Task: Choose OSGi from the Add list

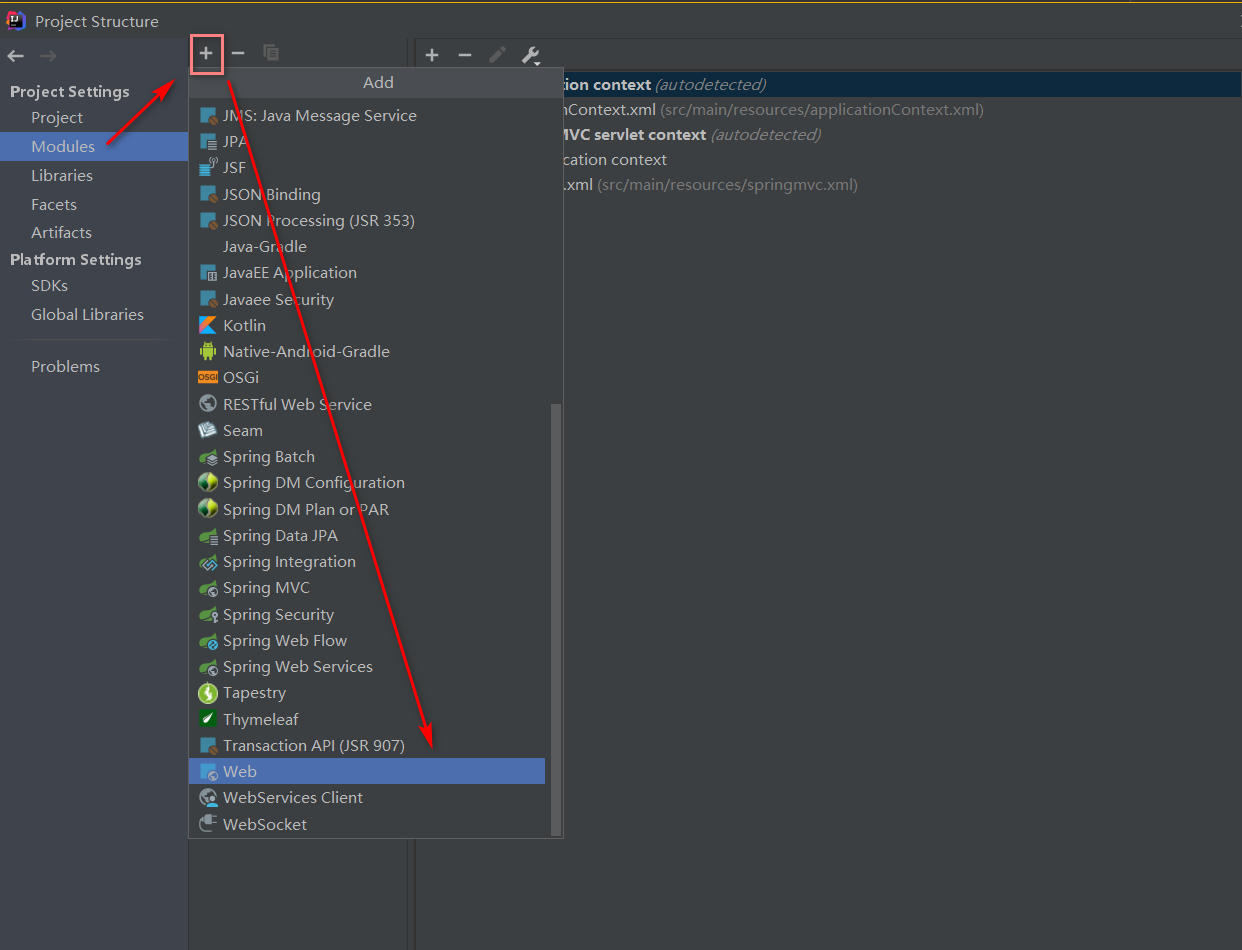Action: tap(368, 377)
